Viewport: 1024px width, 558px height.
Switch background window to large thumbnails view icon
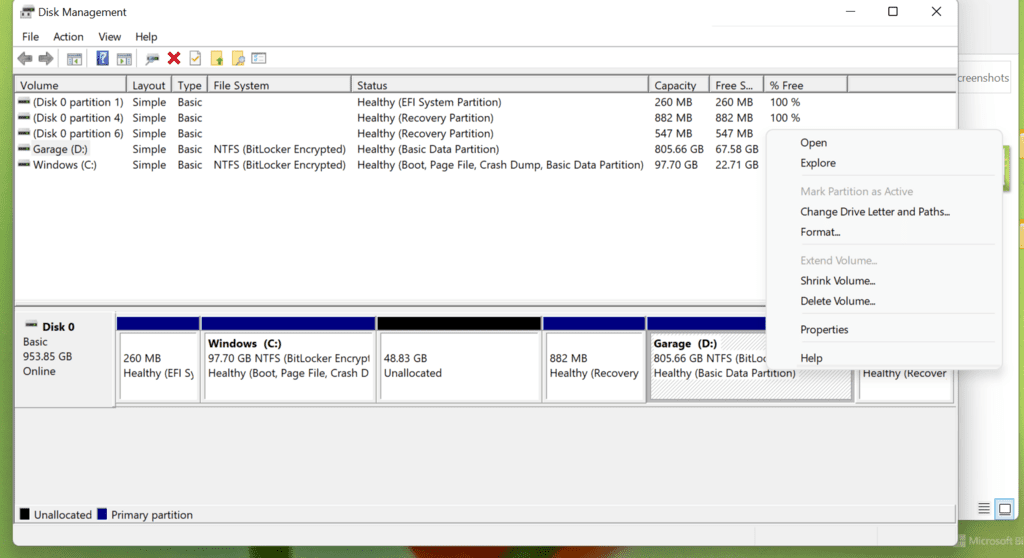(x=1005, y=508)
